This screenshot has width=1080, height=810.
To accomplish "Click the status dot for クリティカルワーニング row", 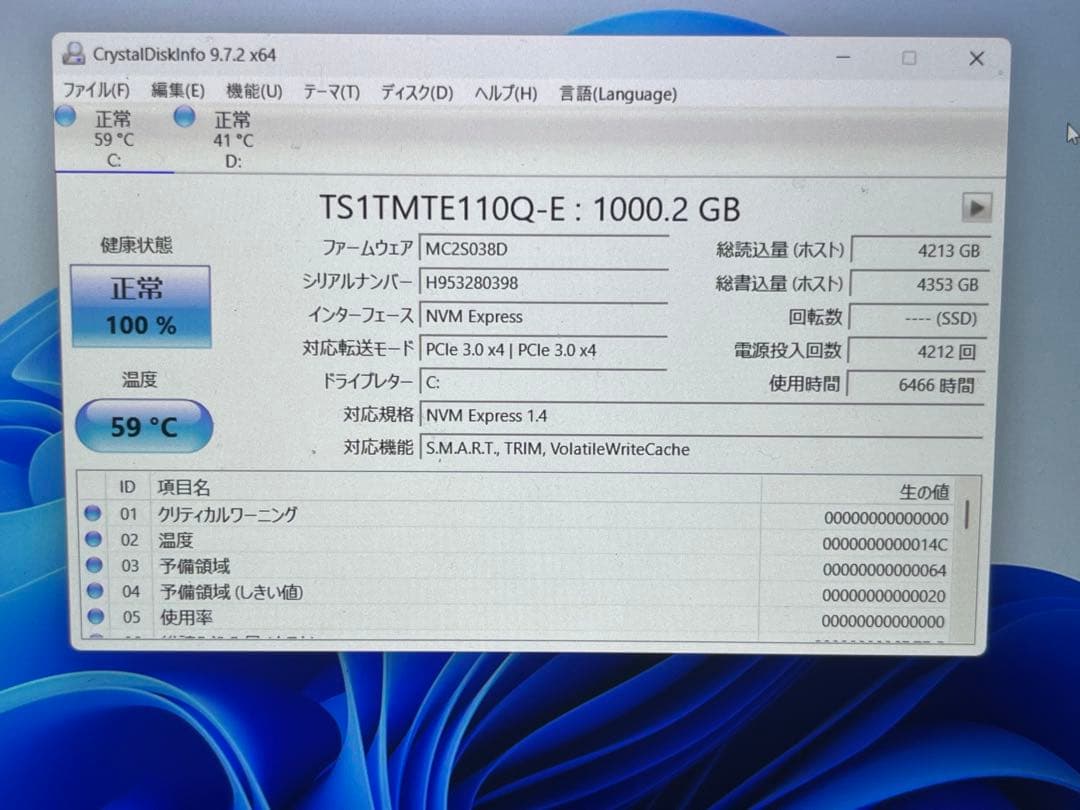I will point(93,514).
